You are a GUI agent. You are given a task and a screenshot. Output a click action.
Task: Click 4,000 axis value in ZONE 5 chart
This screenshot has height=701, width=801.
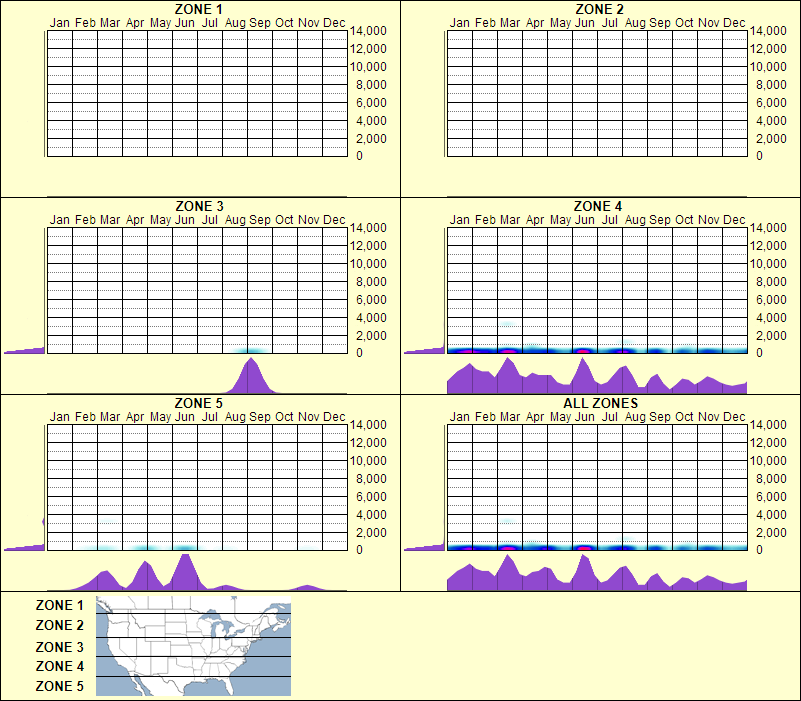click(371, 515)
